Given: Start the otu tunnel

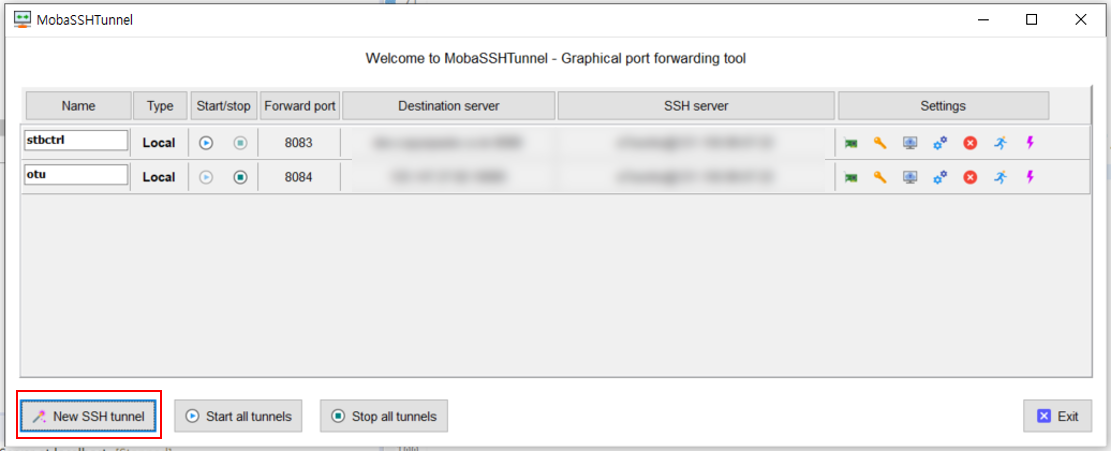Looking at the screenshot, I should (x=206, y=177).
